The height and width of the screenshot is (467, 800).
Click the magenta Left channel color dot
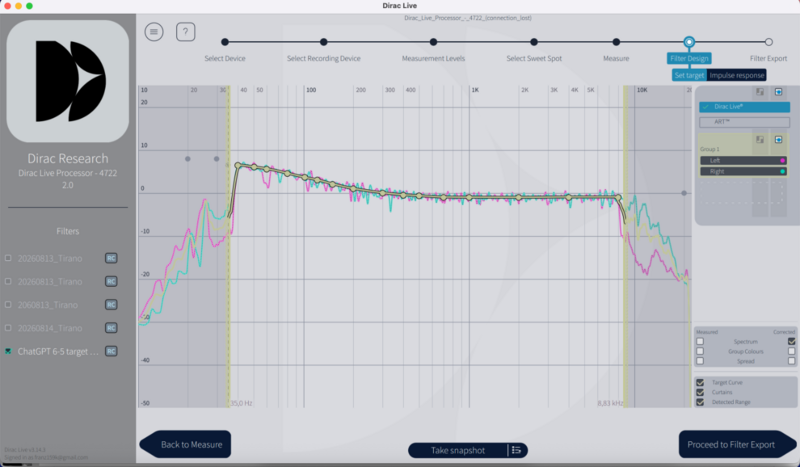[x=782, y=160]
